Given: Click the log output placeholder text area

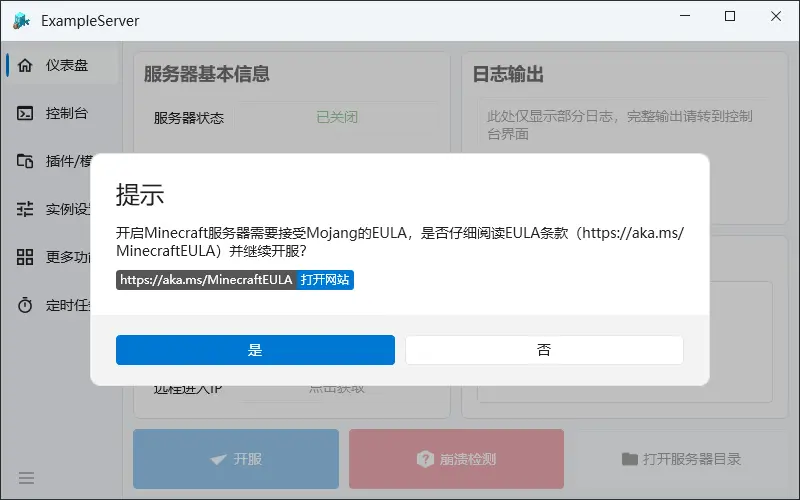Looking at the screenshot, I should coord(619,125).
